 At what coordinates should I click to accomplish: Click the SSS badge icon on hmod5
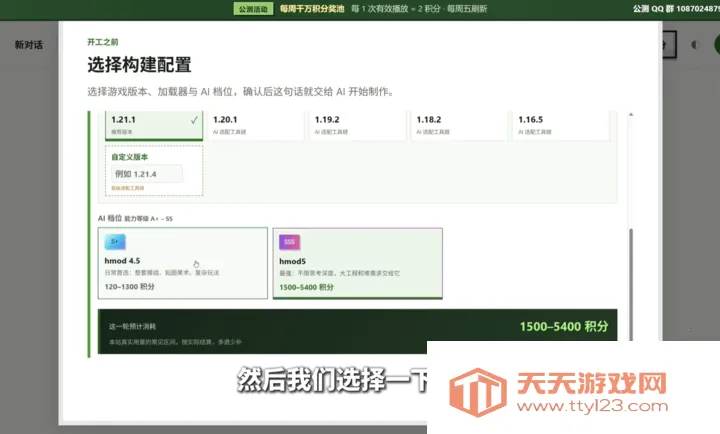[289, 242]
